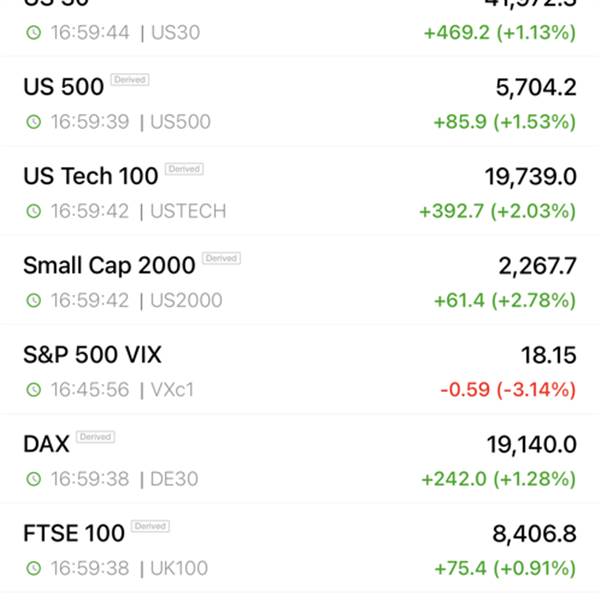Select the FTSE 100 index name
Viewport: 600px width, 600px height.
74,533
